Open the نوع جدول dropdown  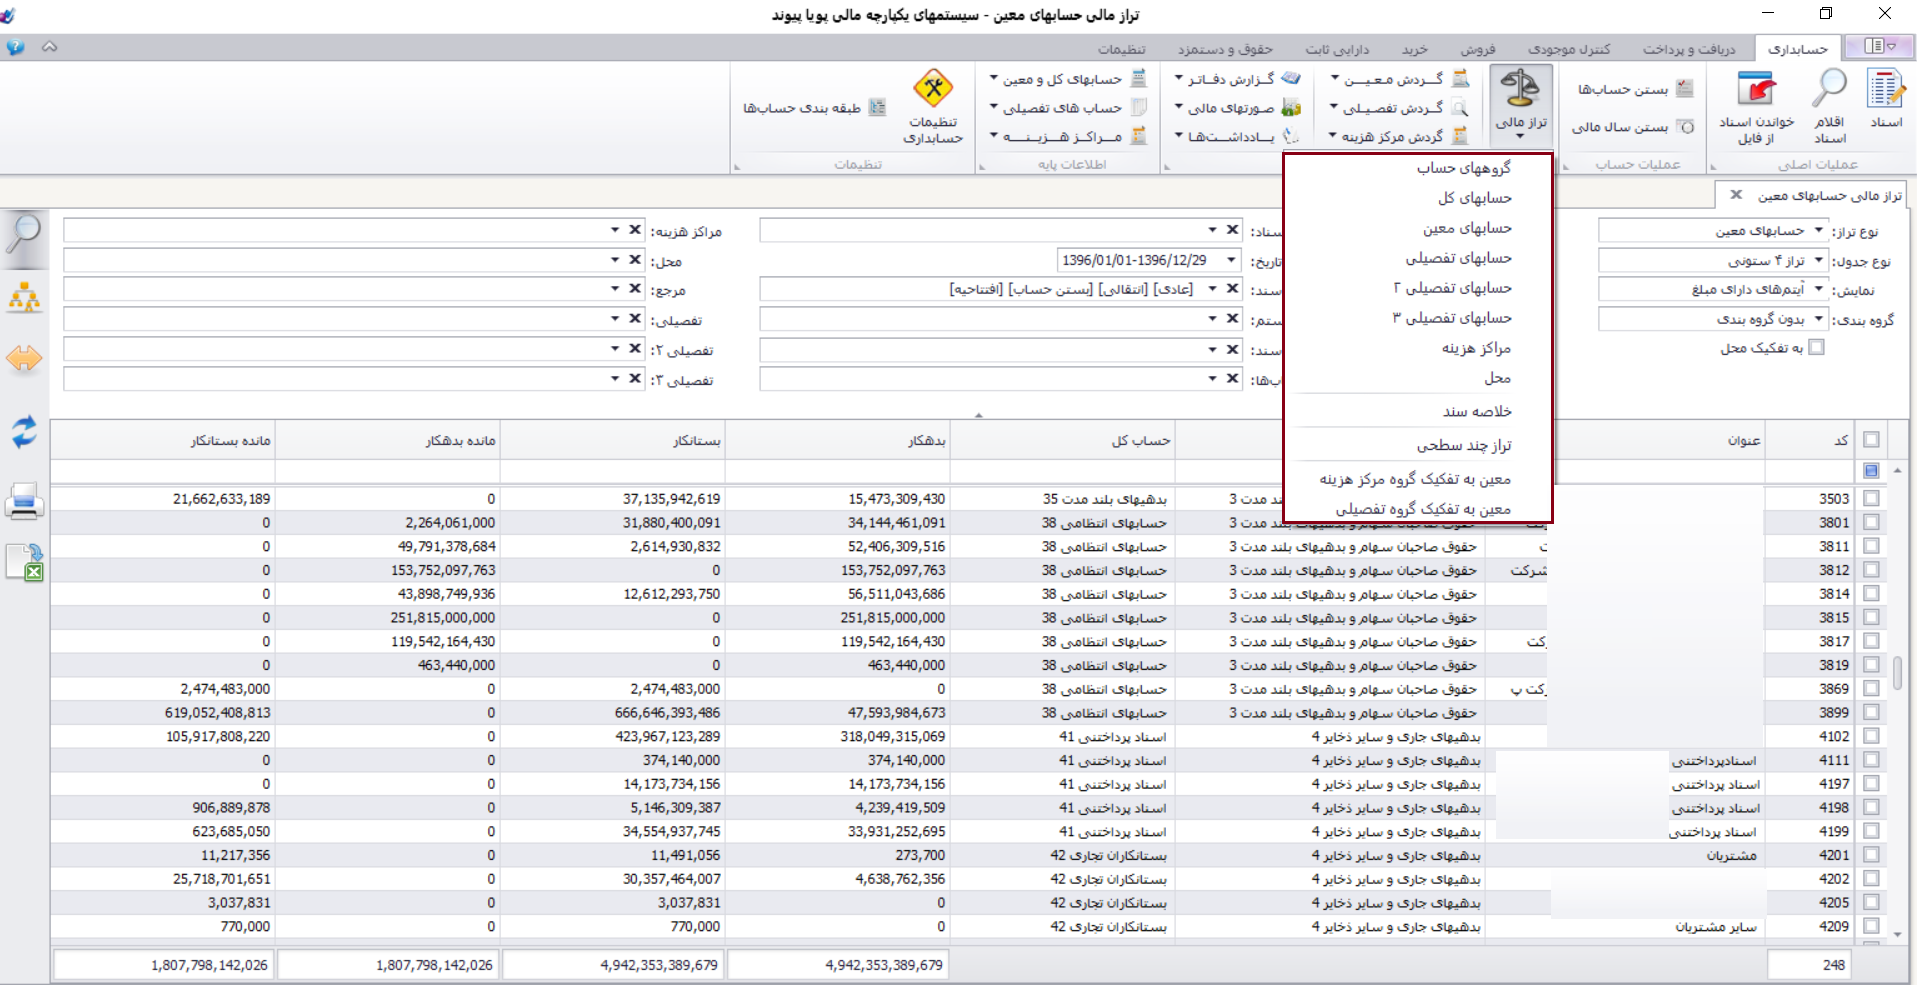(1819, 260)
